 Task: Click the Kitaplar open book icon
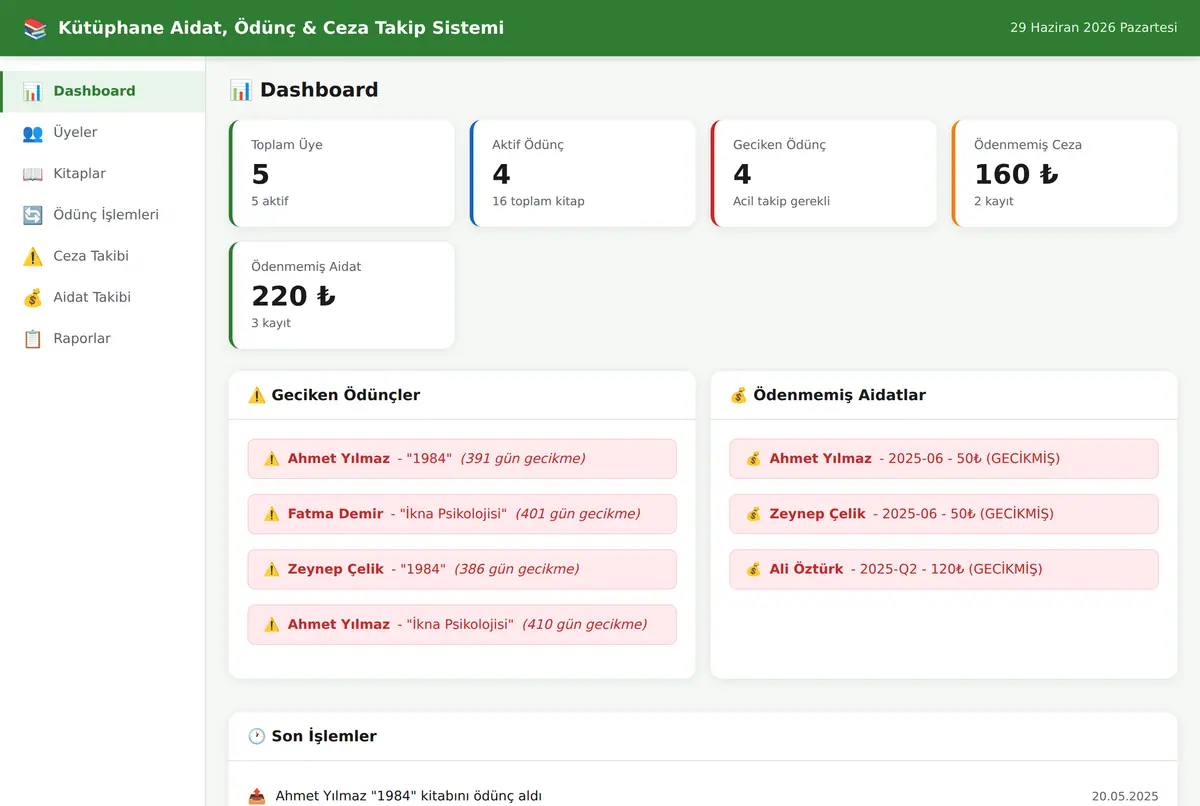[33, 174]
